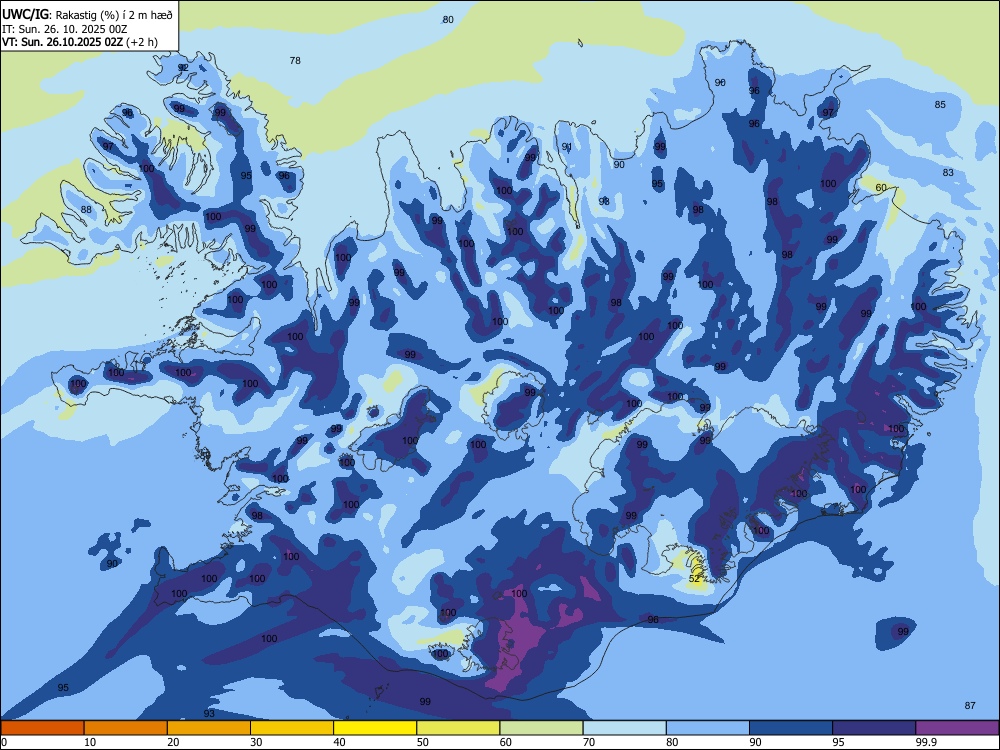Click the '83' value off the east coast
The image size is (1000, 750).
pos(948,172)
